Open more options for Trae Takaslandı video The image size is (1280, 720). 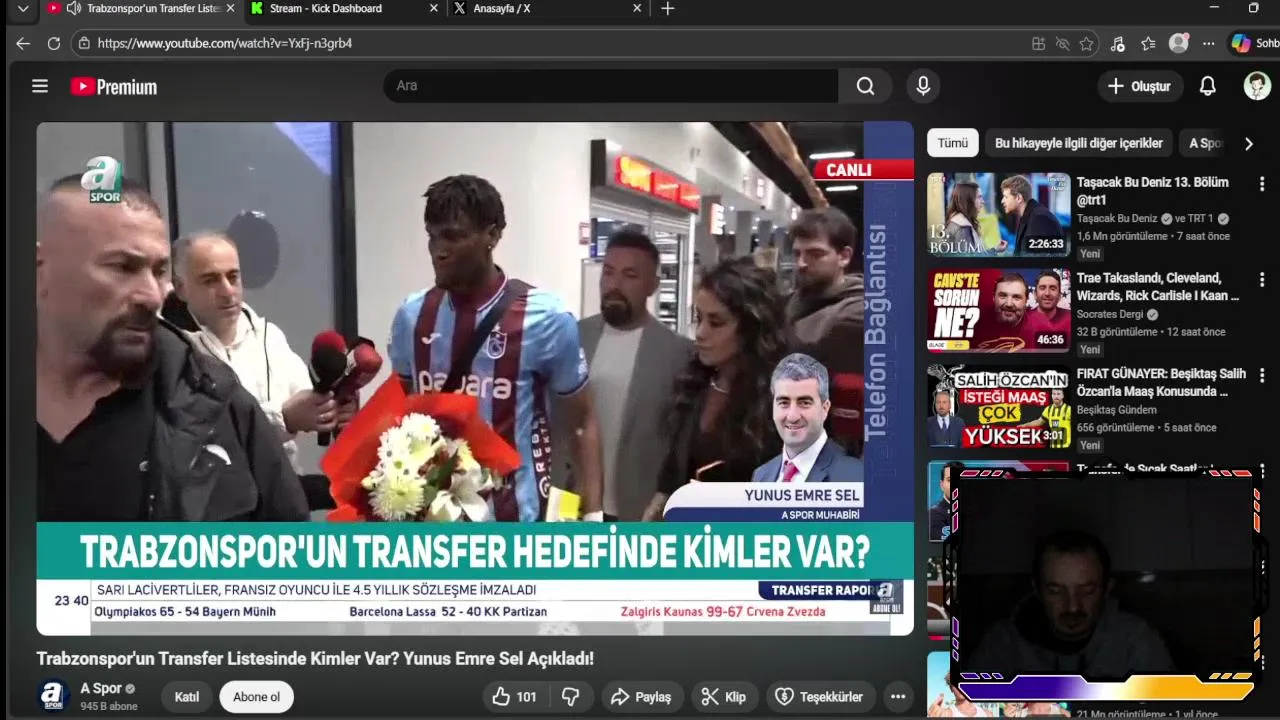[1262, 280]
